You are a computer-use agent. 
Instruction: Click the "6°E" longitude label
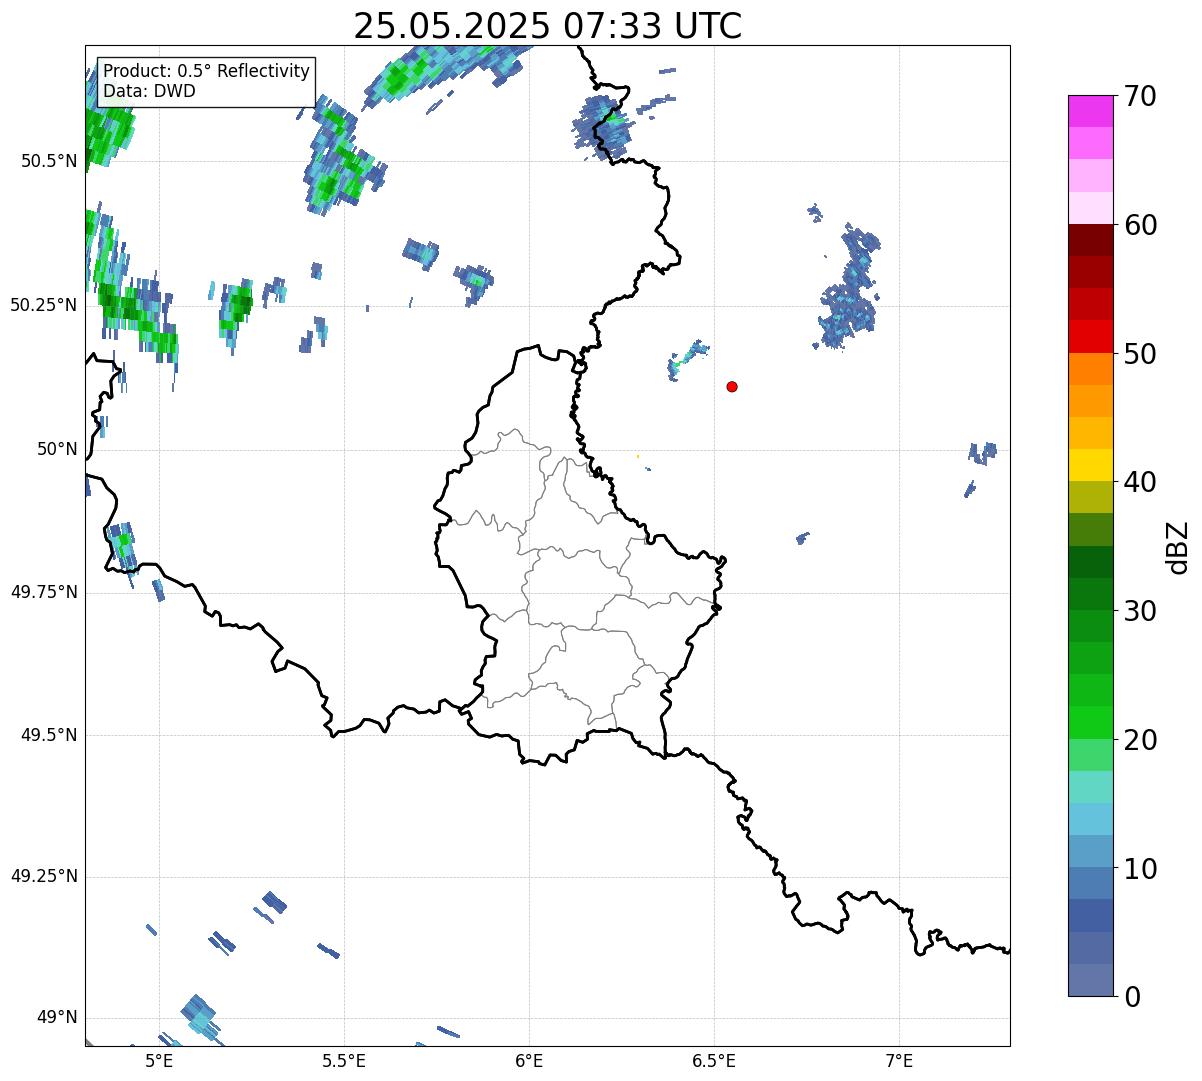point(529,1060)
